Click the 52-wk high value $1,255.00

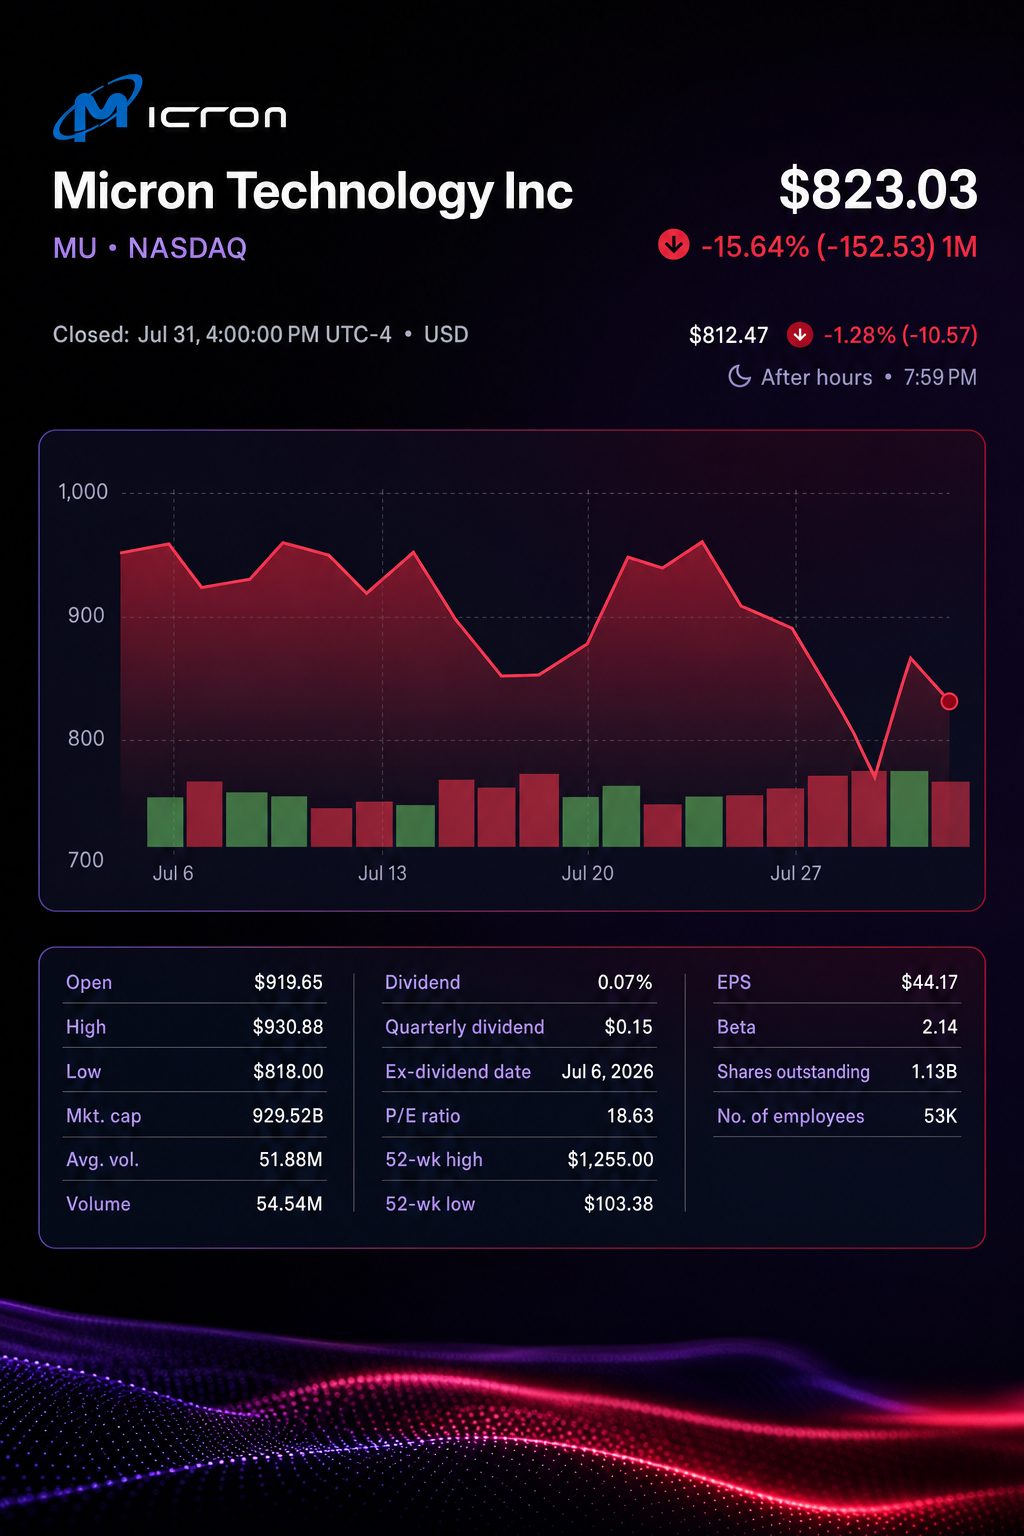tap(610, 1160)
